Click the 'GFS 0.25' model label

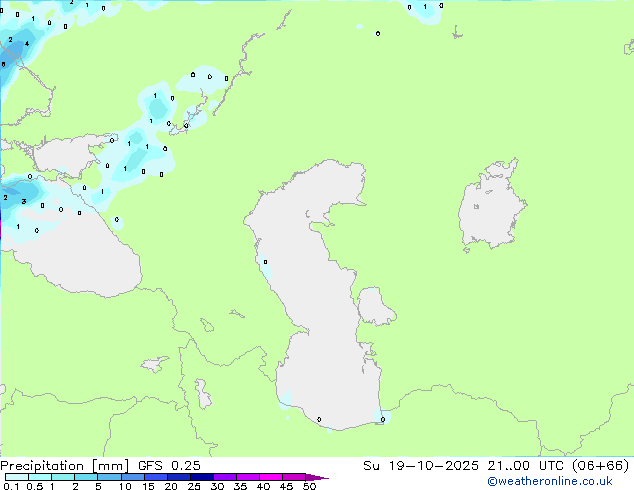tap(169, 466)
